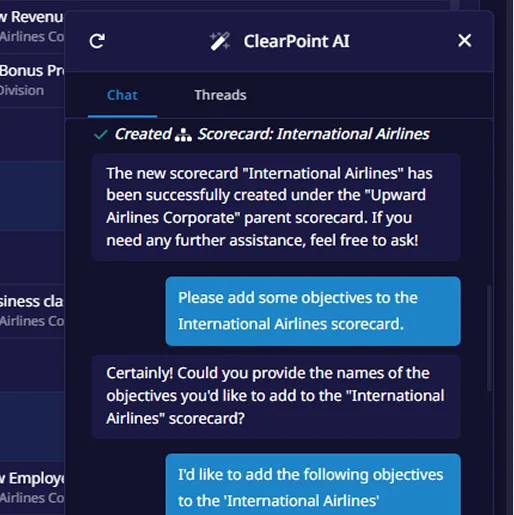Click the 'Please add some objectives' message
The width and height of the screenshot is (514, 515).
pyautogui.click(x=313, y=311)
